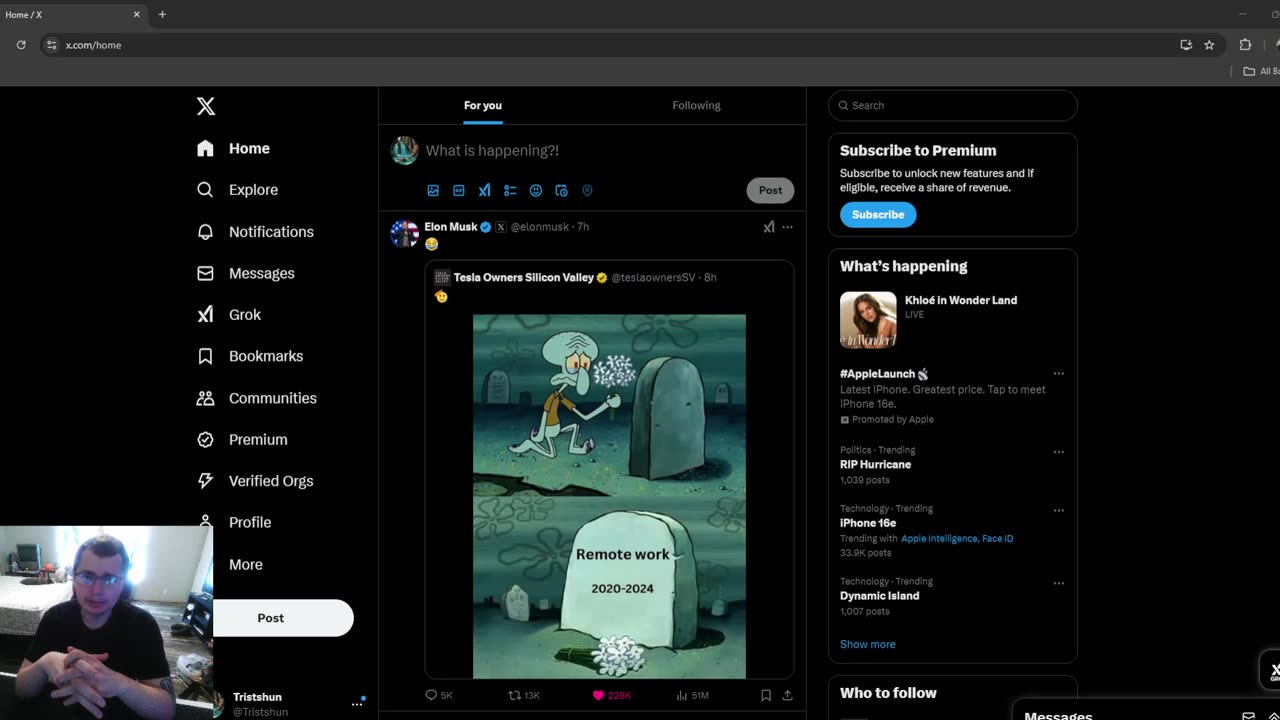Open a new browser tab
Image resolution: width=1280 pixels, height=720 pixels.
pyautogui.click(x=162, y=14)
